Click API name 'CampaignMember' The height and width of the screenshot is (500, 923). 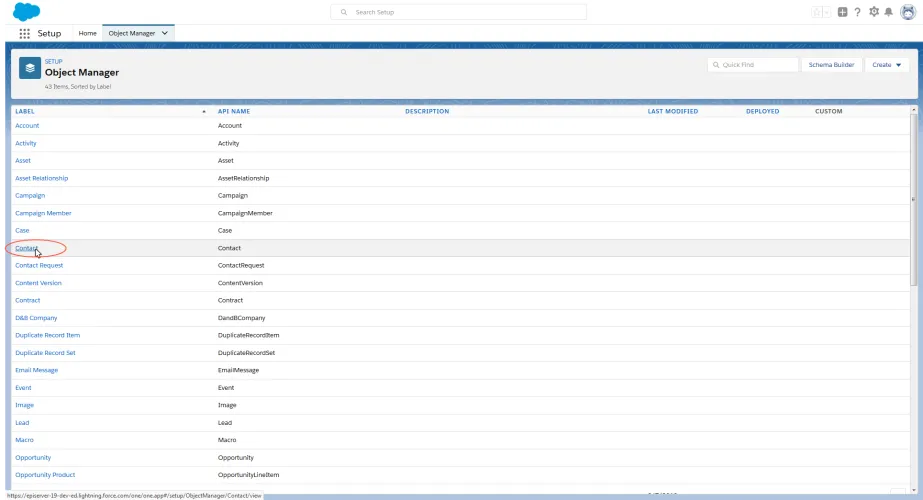[245, 213]
